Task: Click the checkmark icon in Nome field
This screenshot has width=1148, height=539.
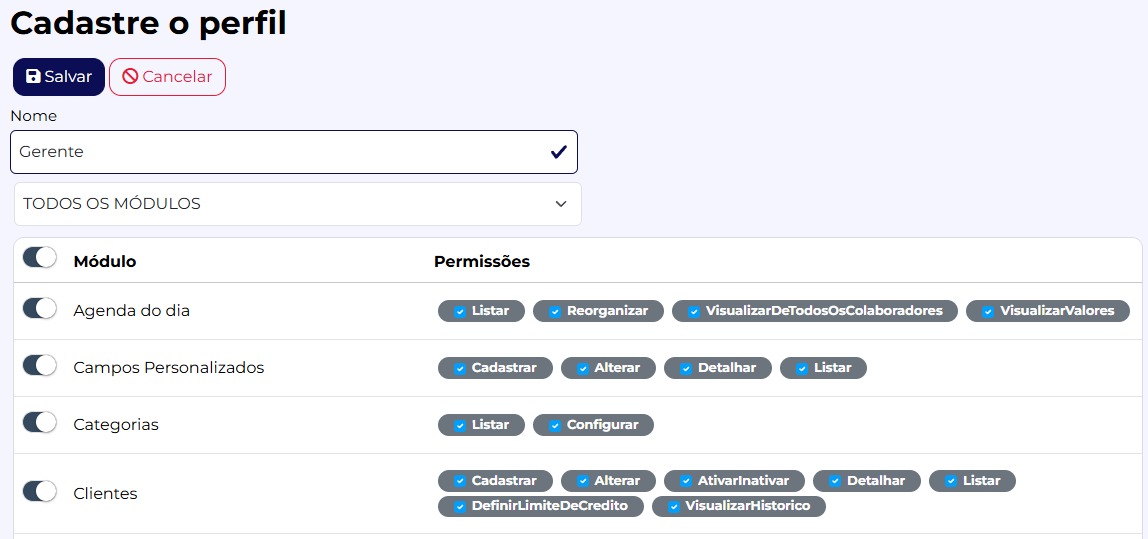Action: coord(558,152)
